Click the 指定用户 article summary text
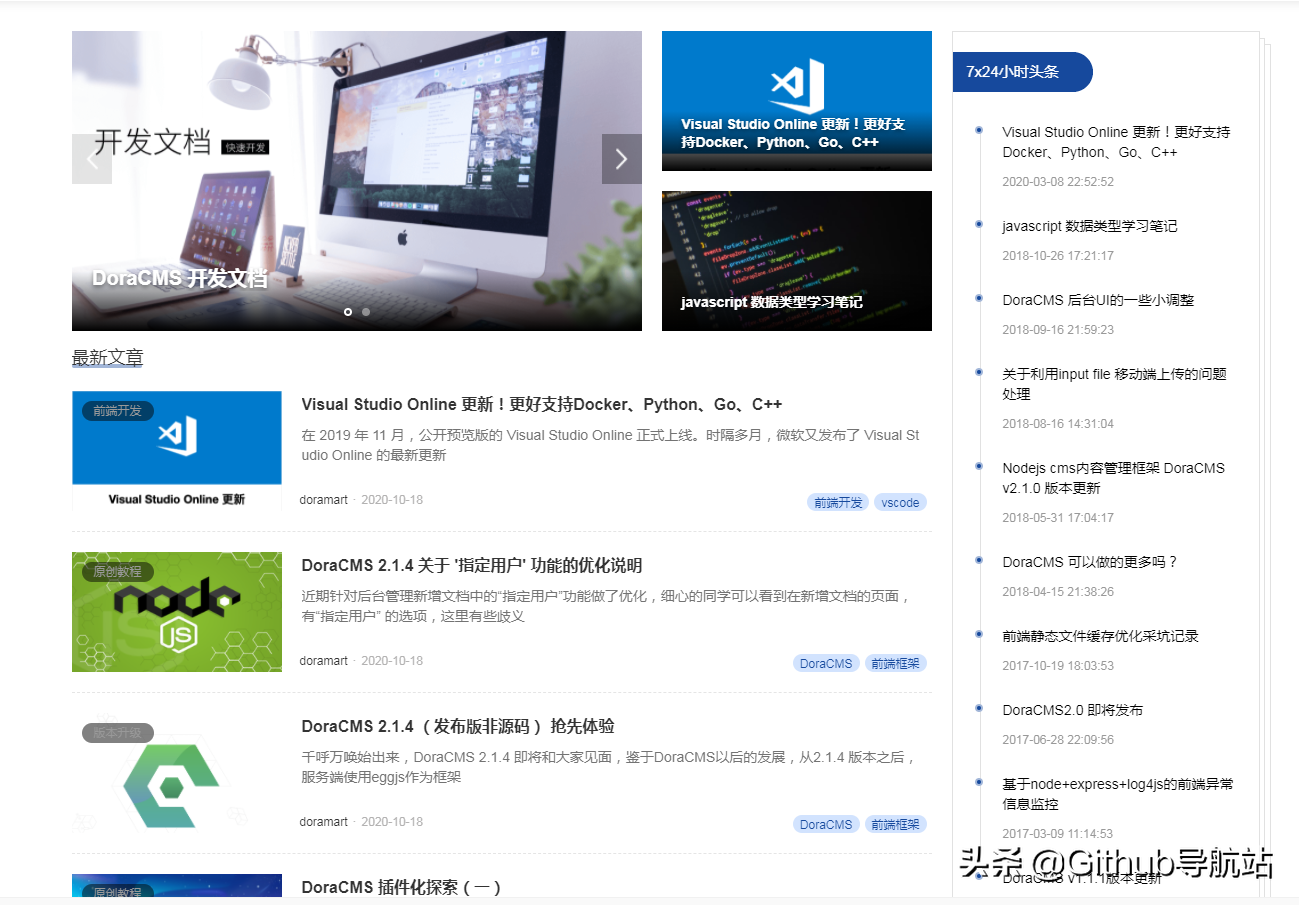Image resolution: width=1299 pixels, height=905 pixels. (607, 606)
